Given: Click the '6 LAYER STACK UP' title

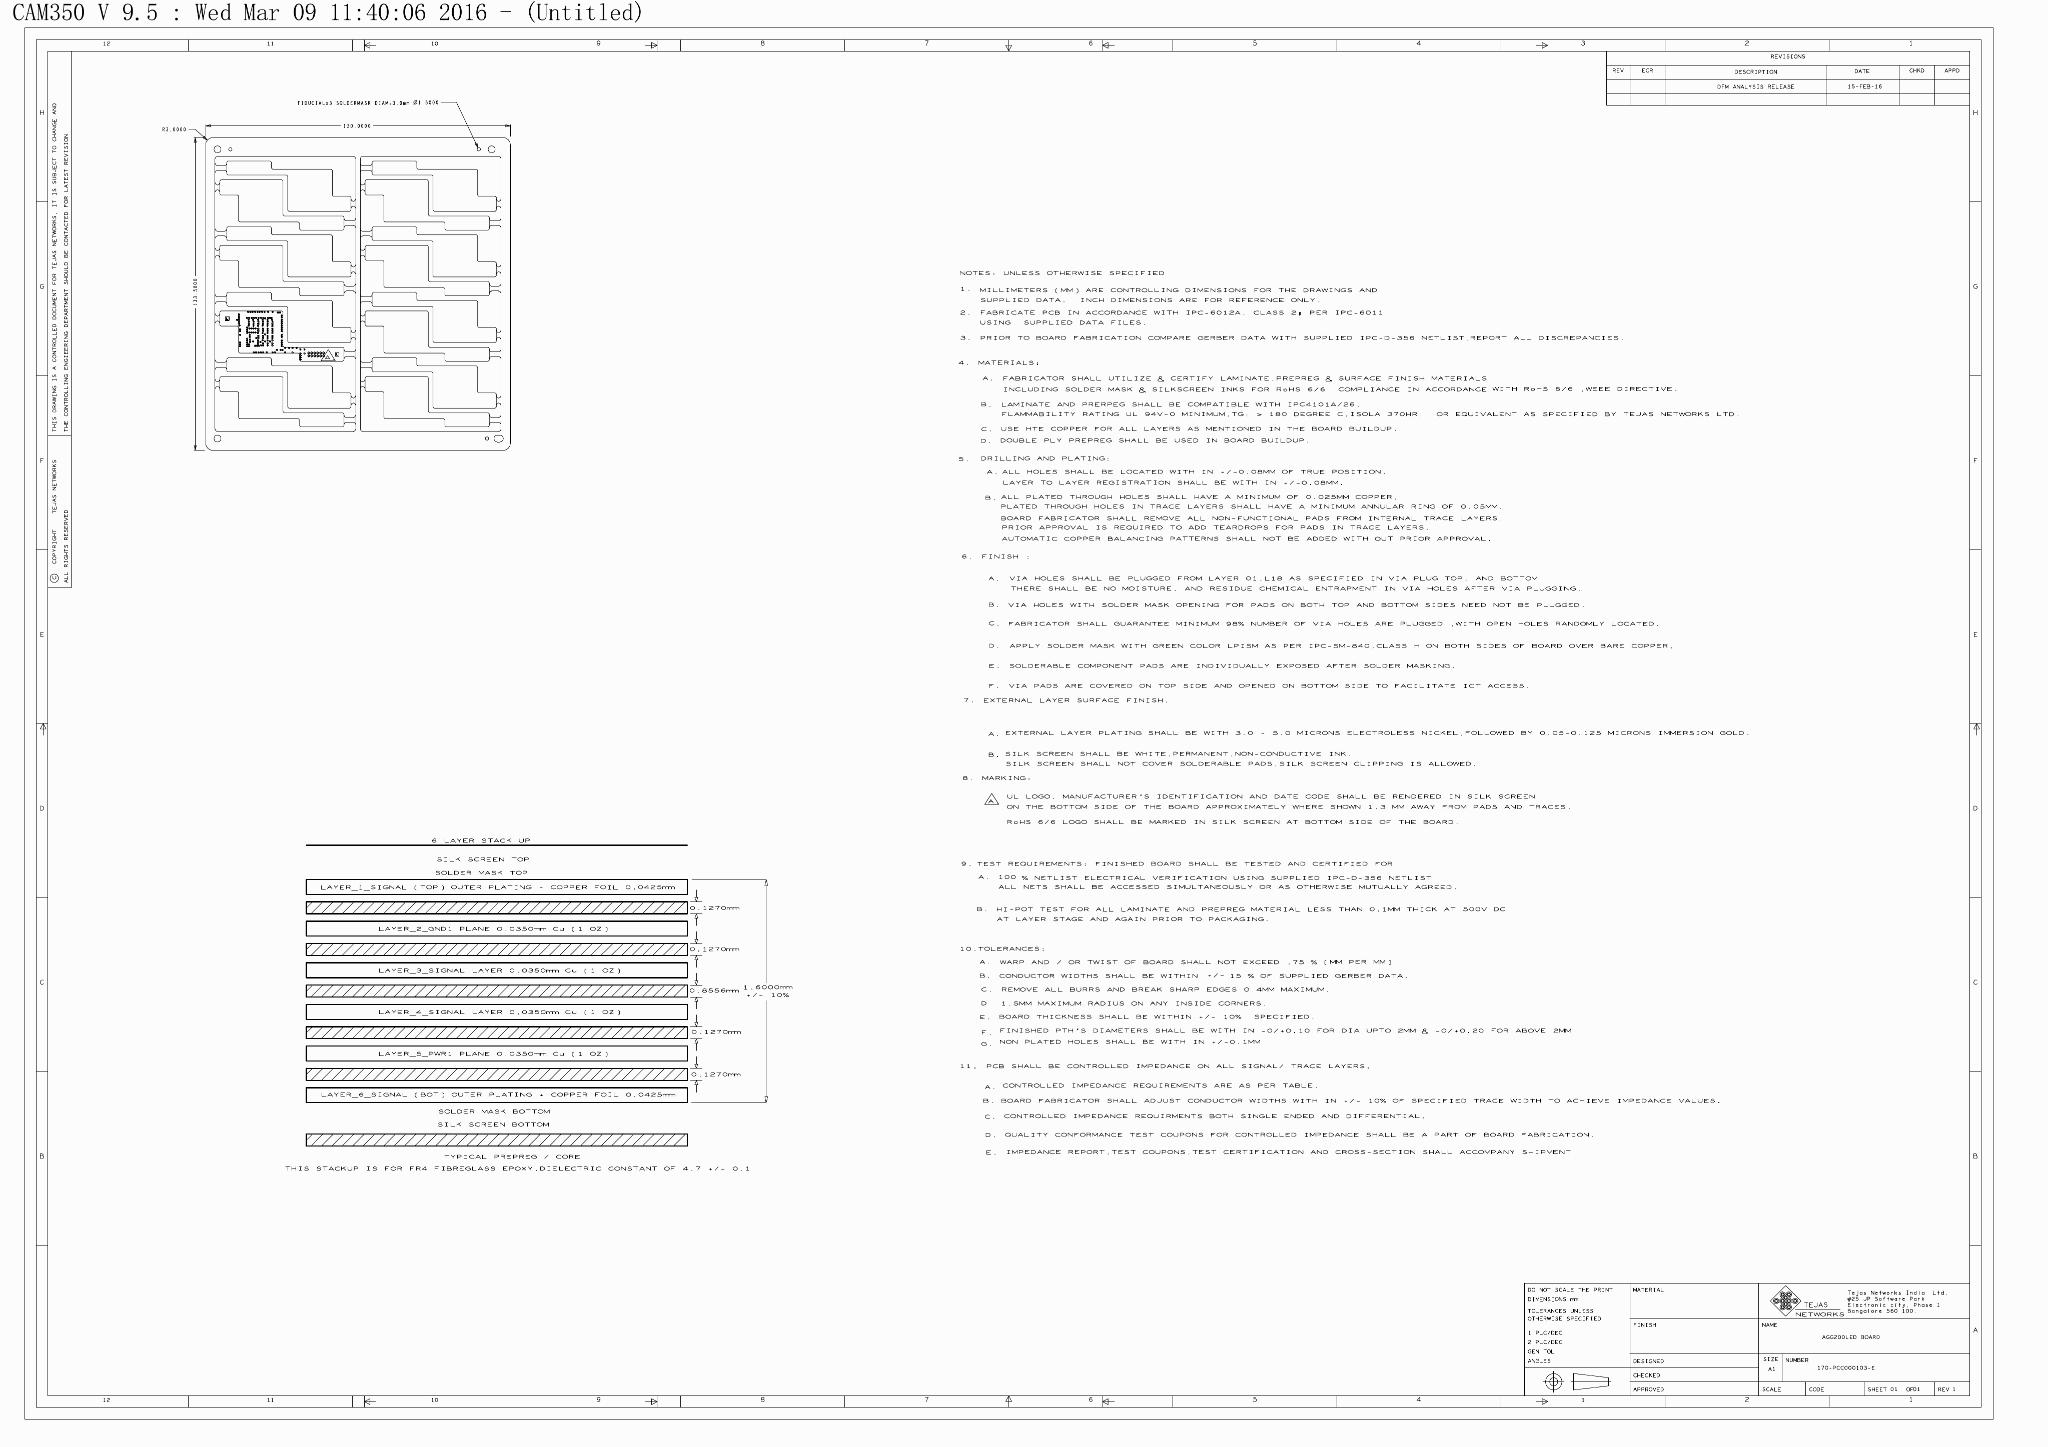Looking at the screenshot, I should (x=481, y=841).
